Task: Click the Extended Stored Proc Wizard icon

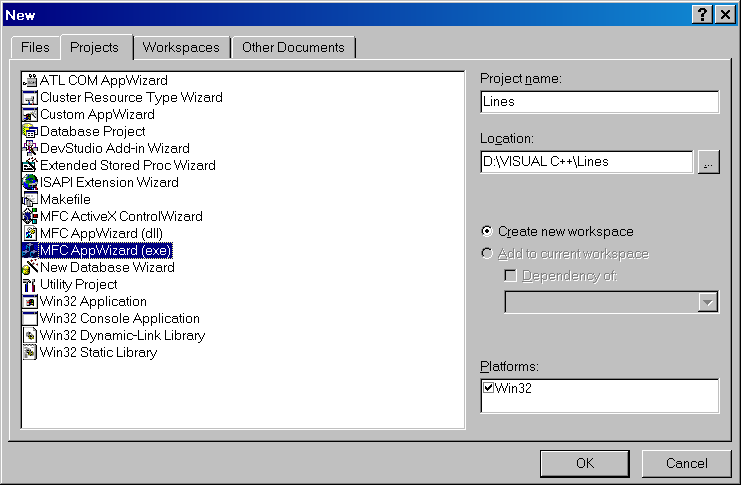Action: coord(30,165)
